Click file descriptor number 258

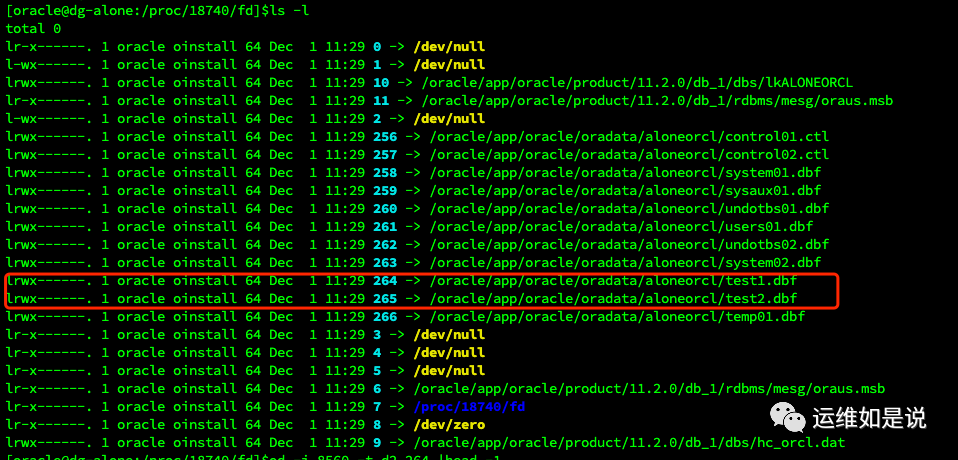(x=385, y=173)
